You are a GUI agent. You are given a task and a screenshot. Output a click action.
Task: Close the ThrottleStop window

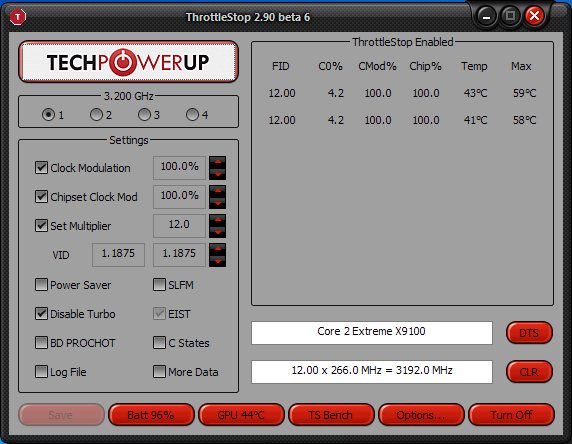(534, 16)
